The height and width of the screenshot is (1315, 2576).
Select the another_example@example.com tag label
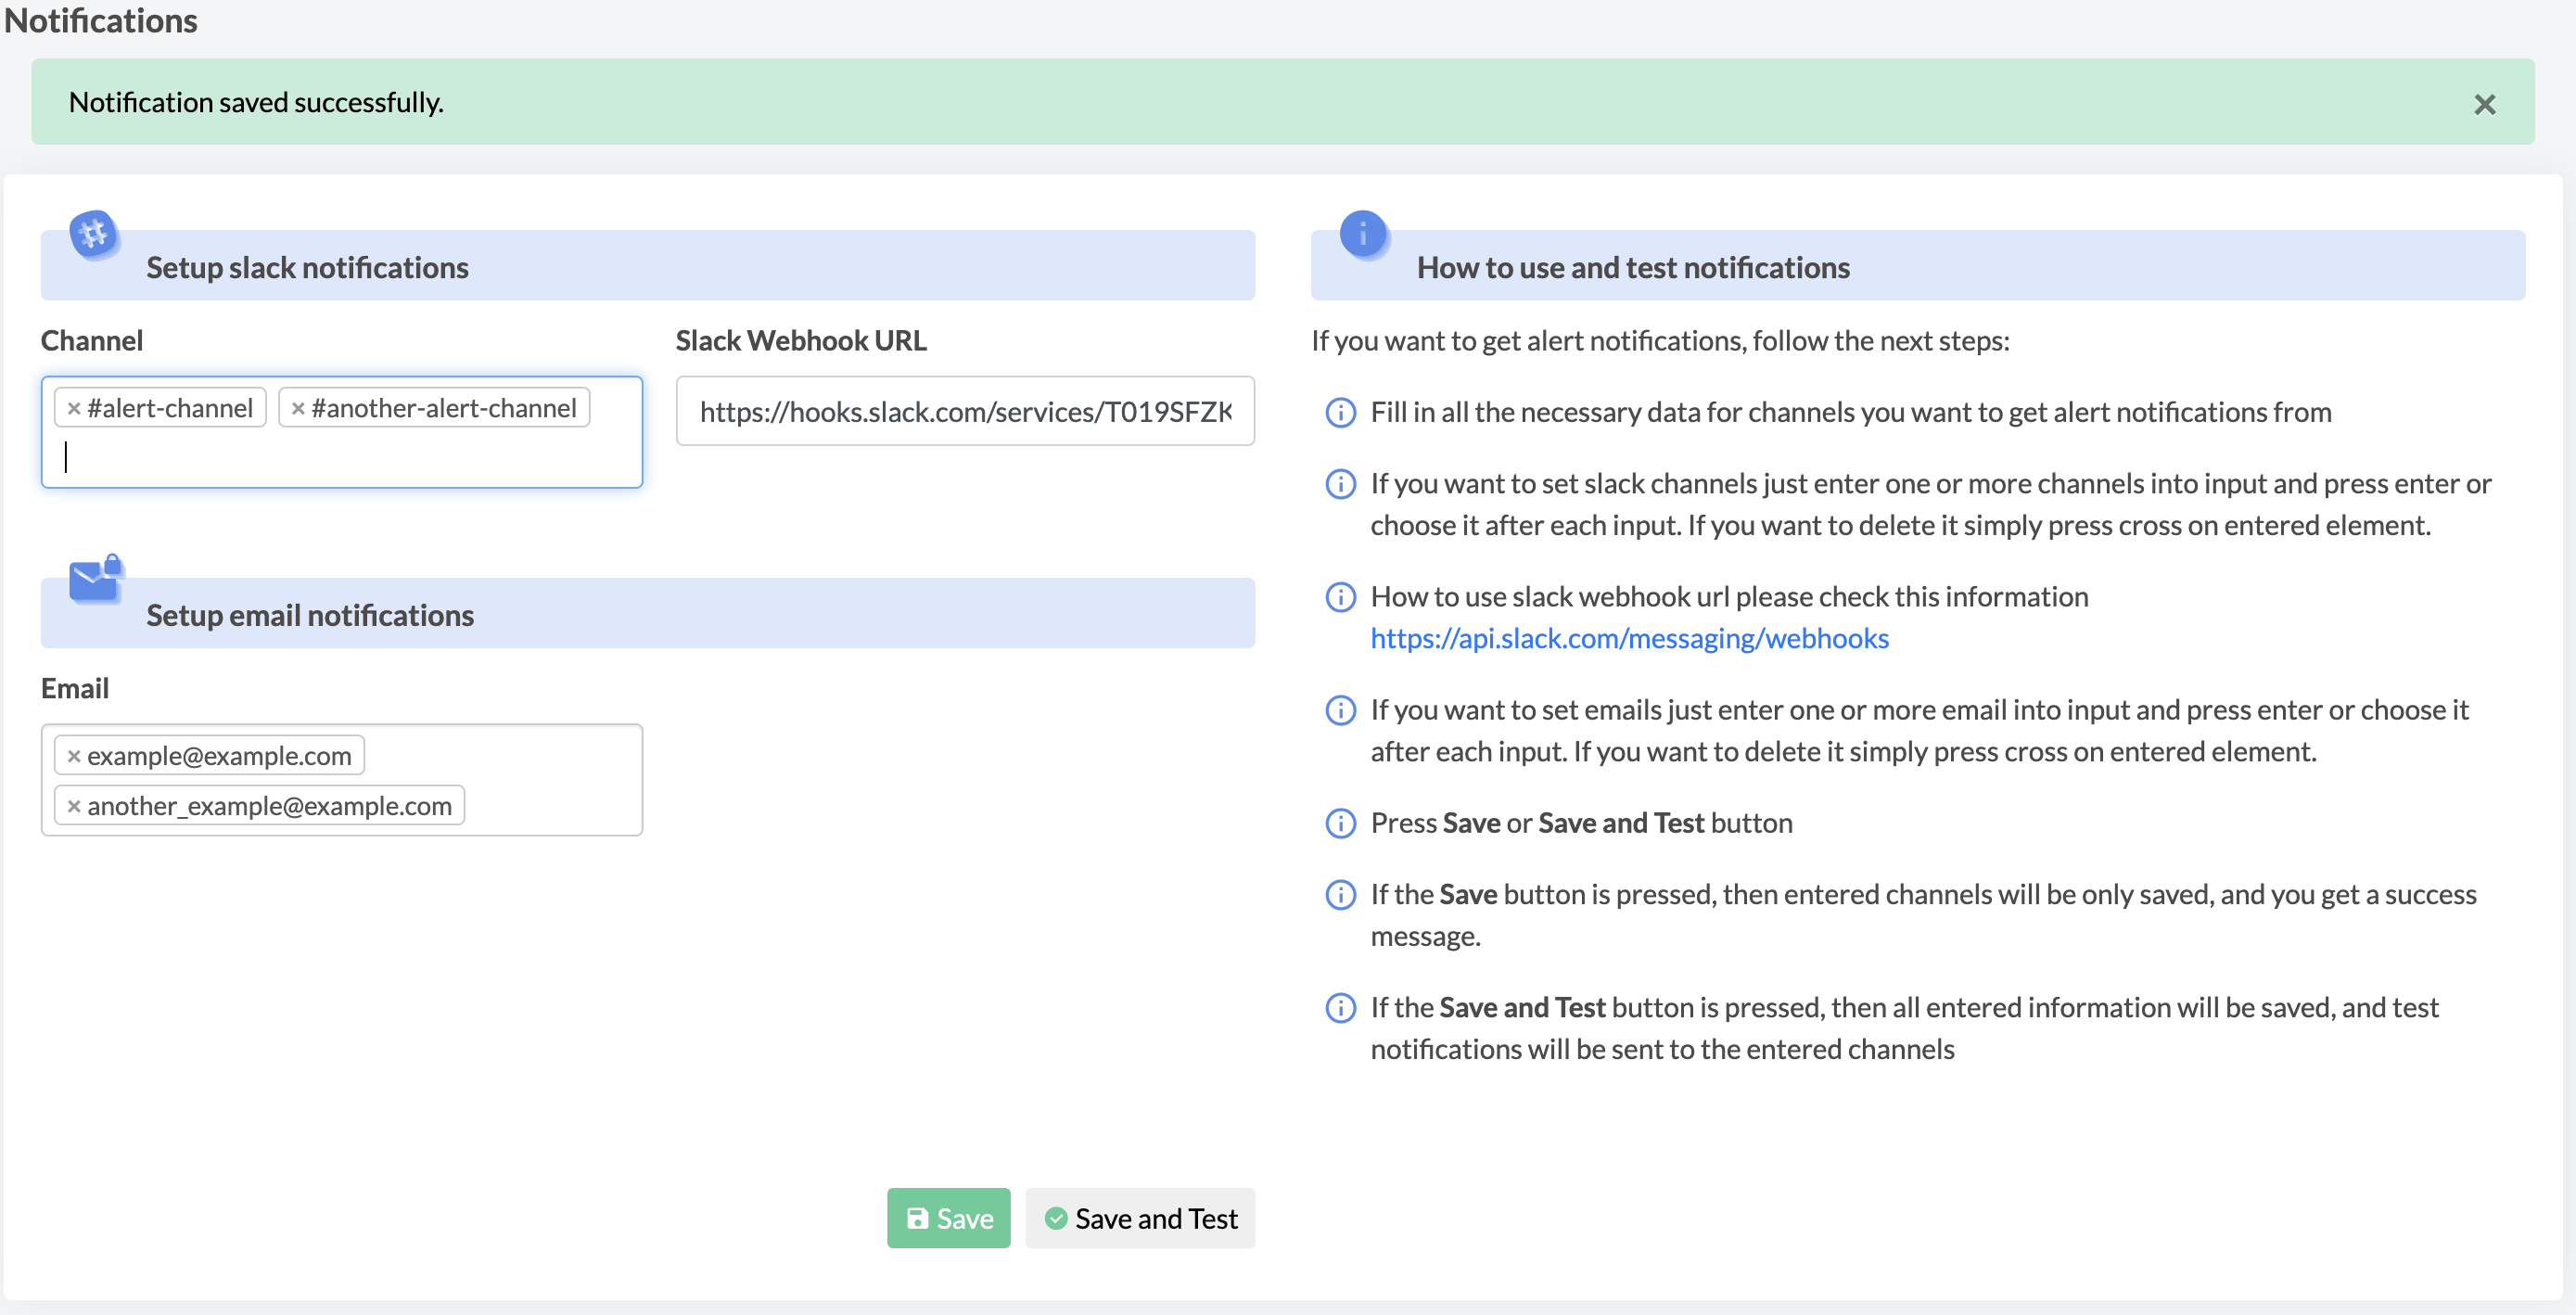(x=269, y=806)
